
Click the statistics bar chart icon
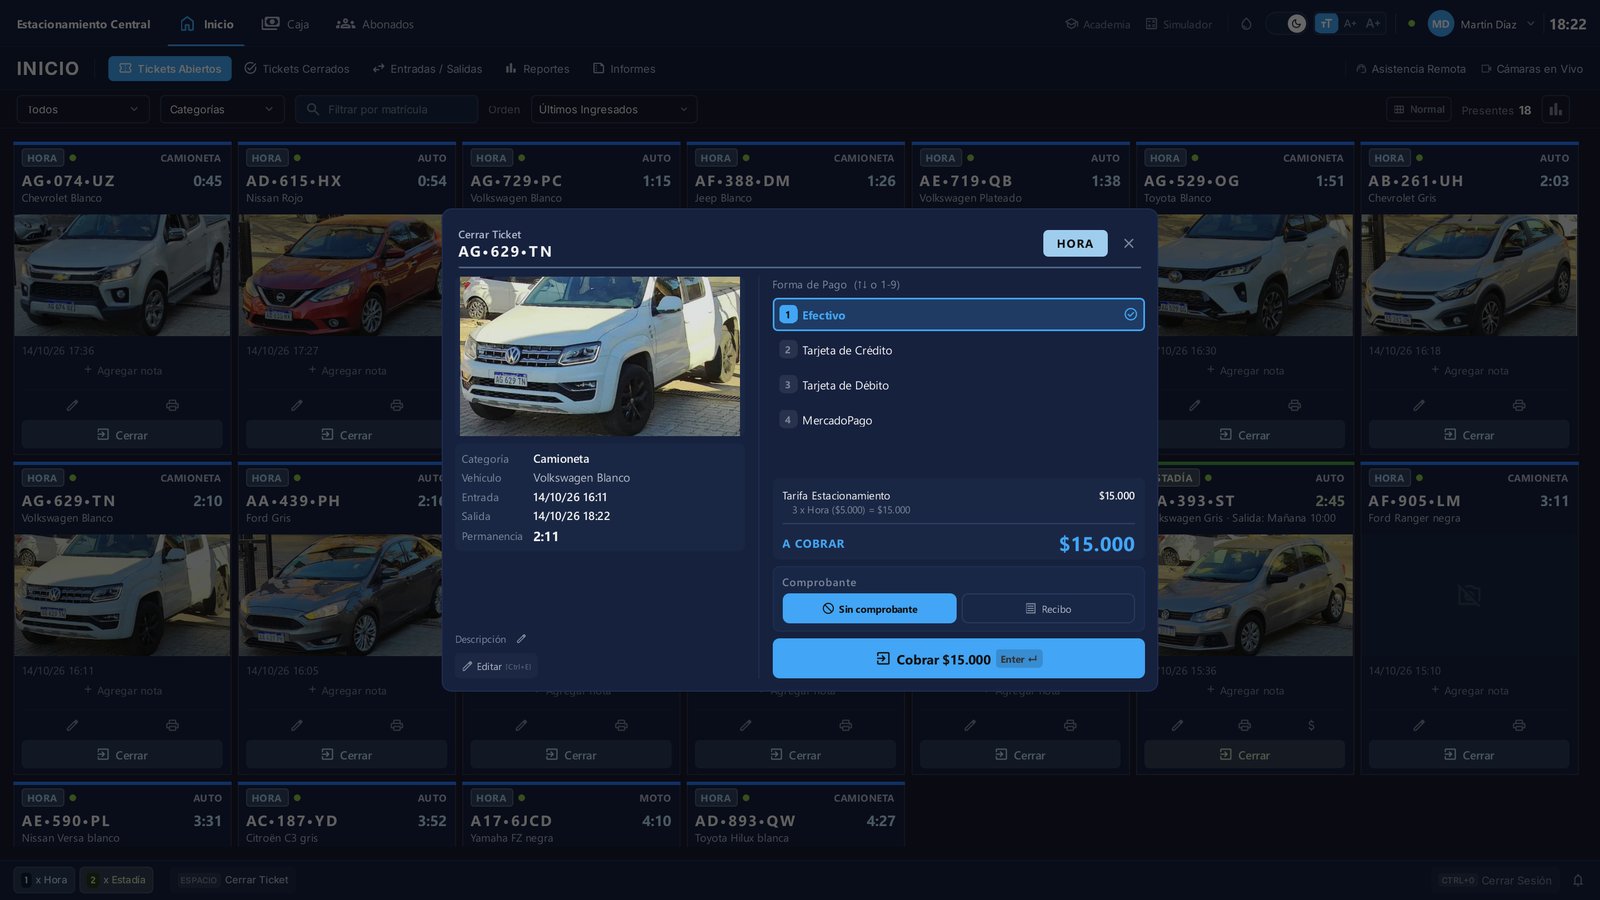(x=1555, y=110)
